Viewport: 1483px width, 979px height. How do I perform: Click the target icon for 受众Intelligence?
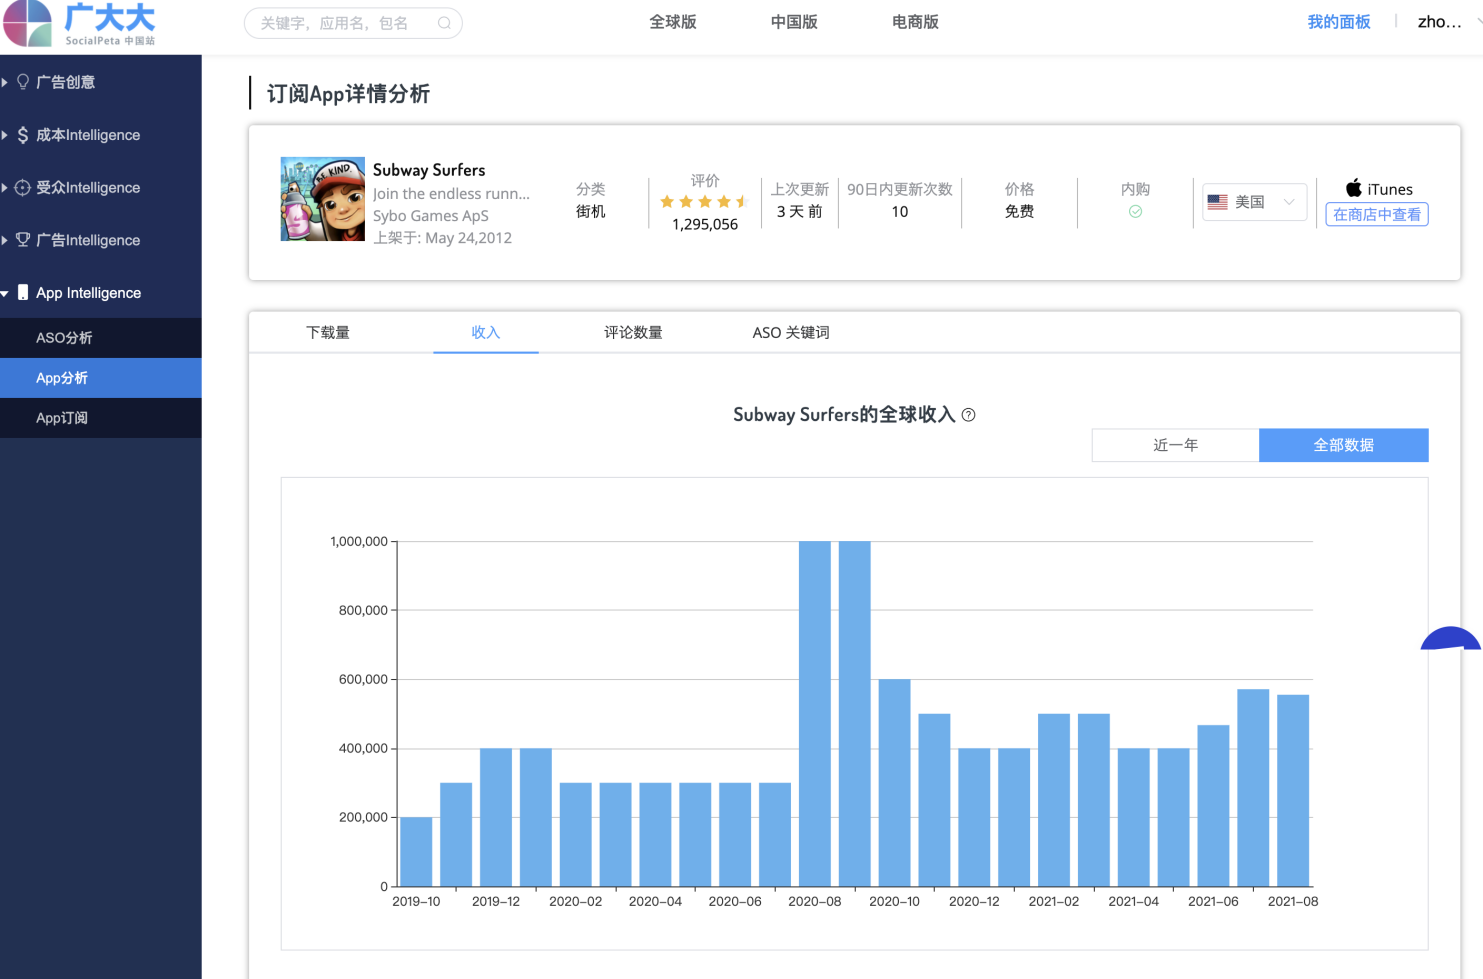tap(23, 187)
